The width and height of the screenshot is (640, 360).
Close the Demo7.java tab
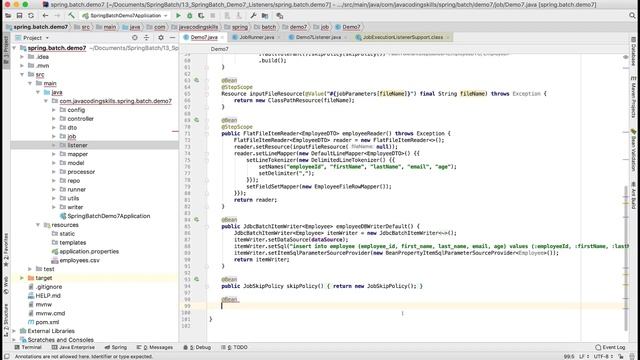click(x=222, y=37)
